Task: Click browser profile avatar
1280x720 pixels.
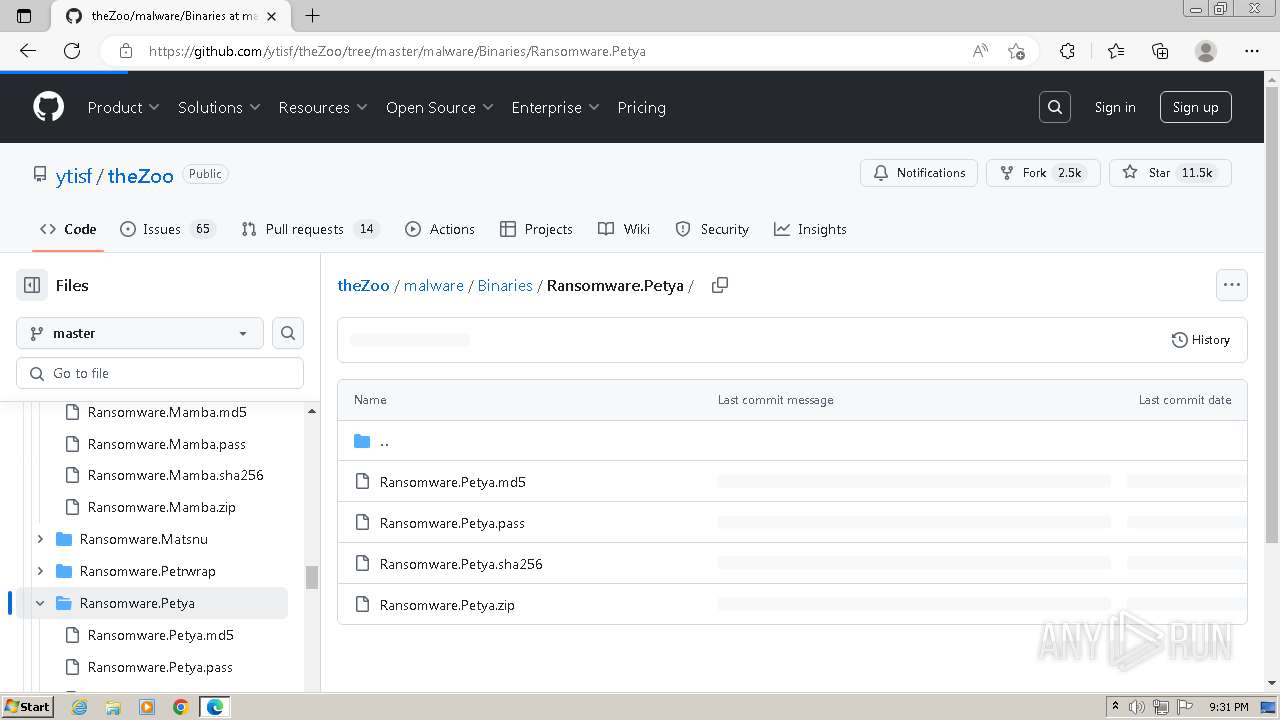Action: (x=1206, y=51)
